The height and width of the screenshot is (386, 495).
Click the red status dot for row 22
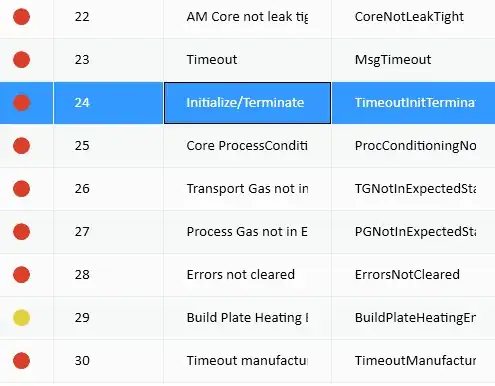[x=21, y=17]
